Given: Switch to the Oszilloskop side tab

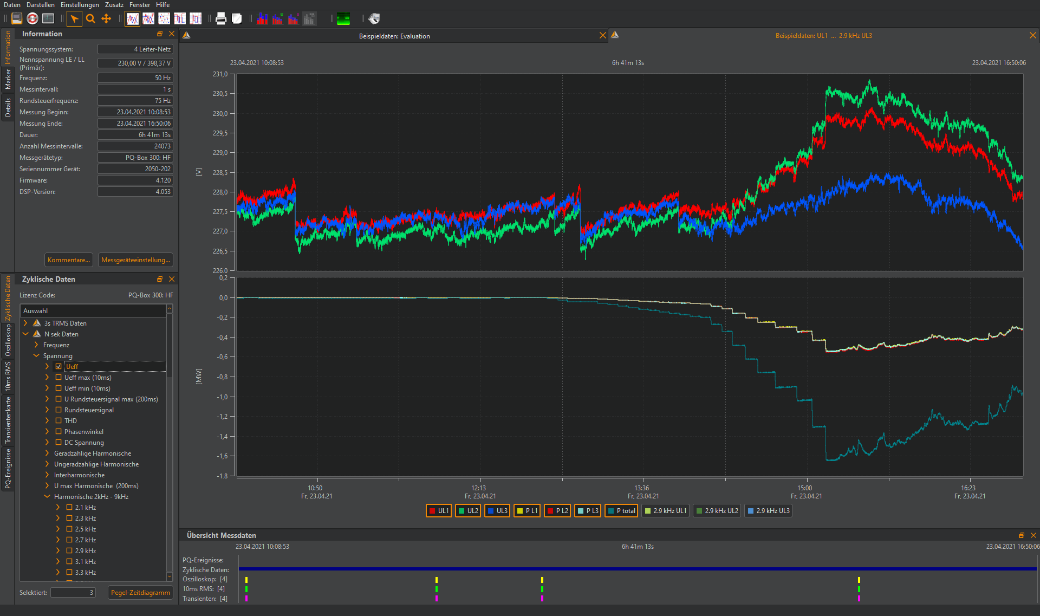Looking at the screenshot, I should [8, 340].
